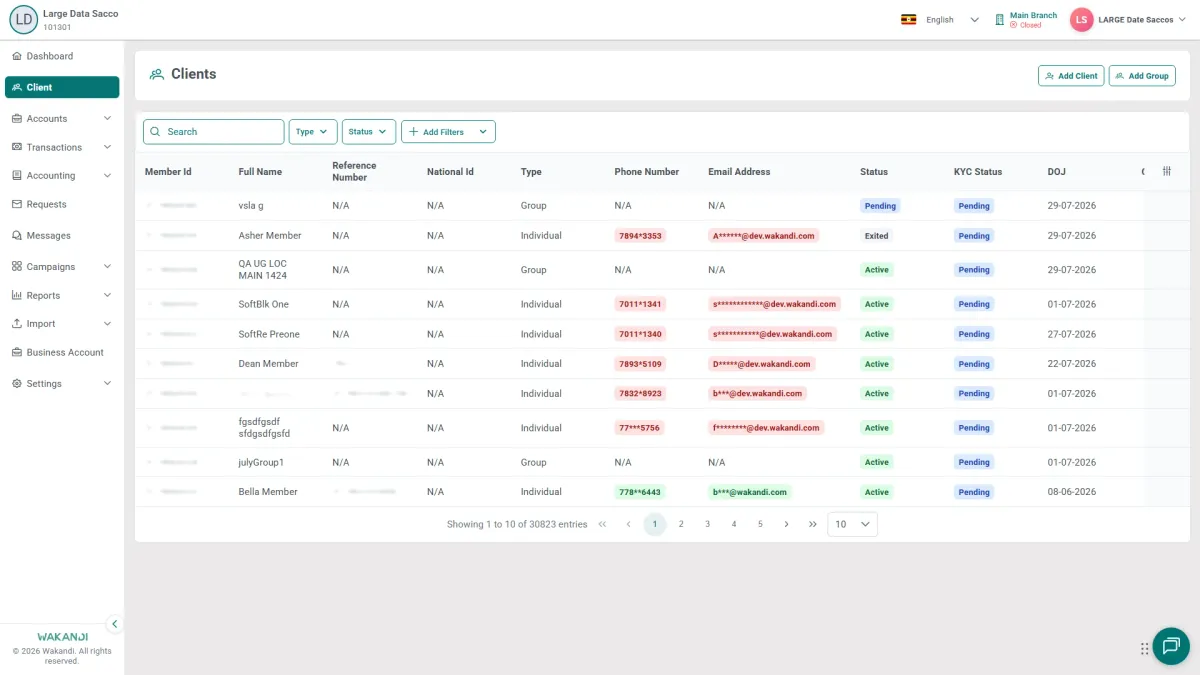Click into the Search clients field

[214, 131]
